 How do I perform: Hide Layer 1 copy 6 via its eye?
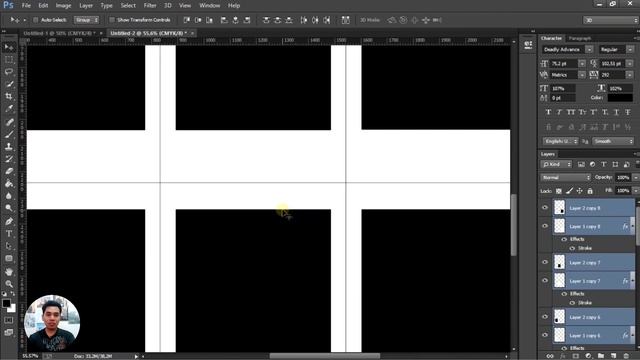(x=545, y=335)
